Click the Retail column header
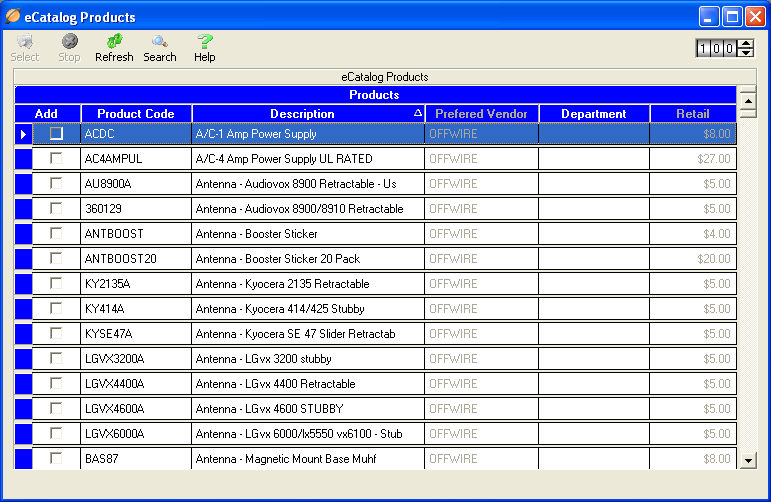The image size is (771, 502). [x=693, y=114]
